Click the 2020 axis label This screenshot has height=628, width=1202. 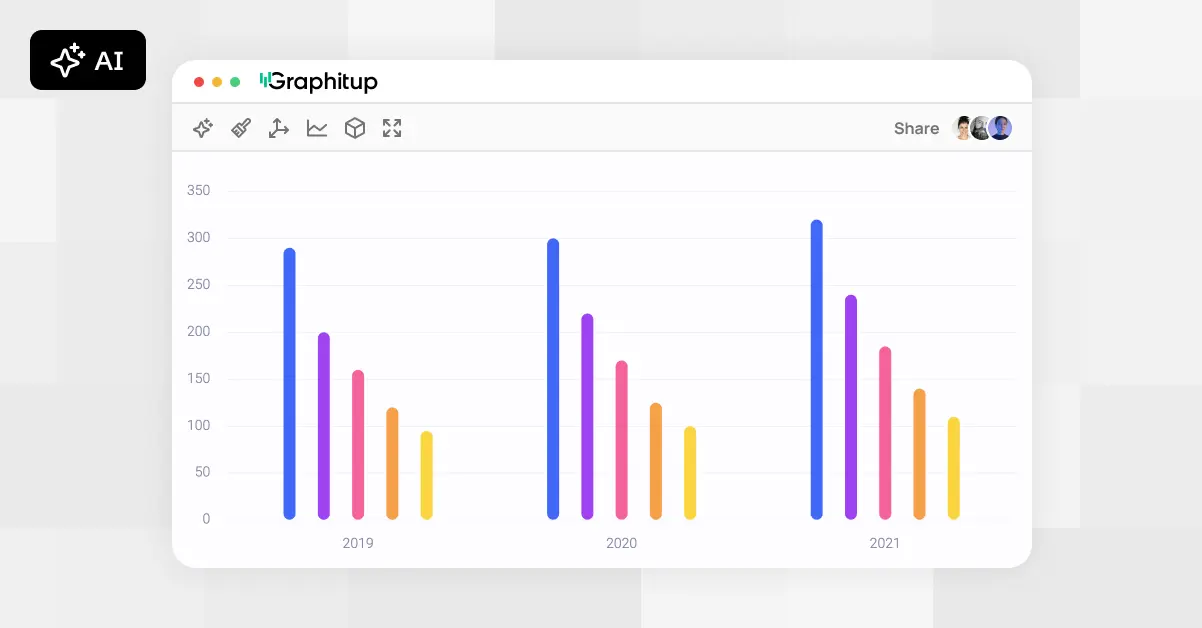(x=621, y=543)
